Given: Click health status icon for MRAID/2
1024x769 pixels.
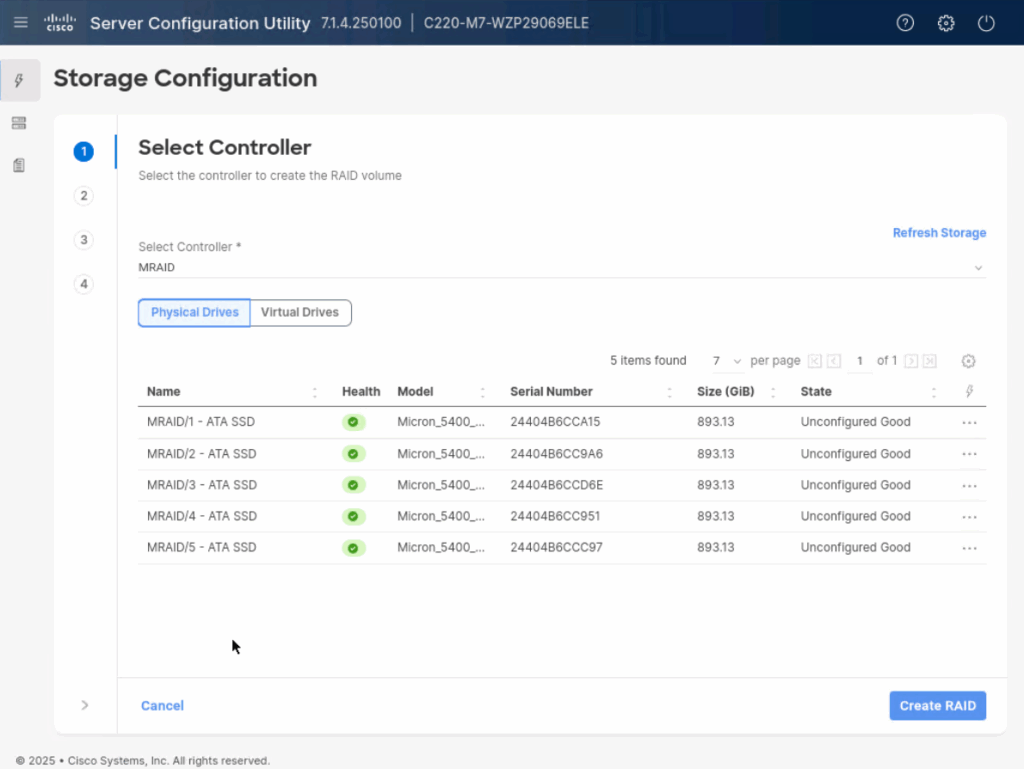Looking at the screenshot, I should [353, 454].
